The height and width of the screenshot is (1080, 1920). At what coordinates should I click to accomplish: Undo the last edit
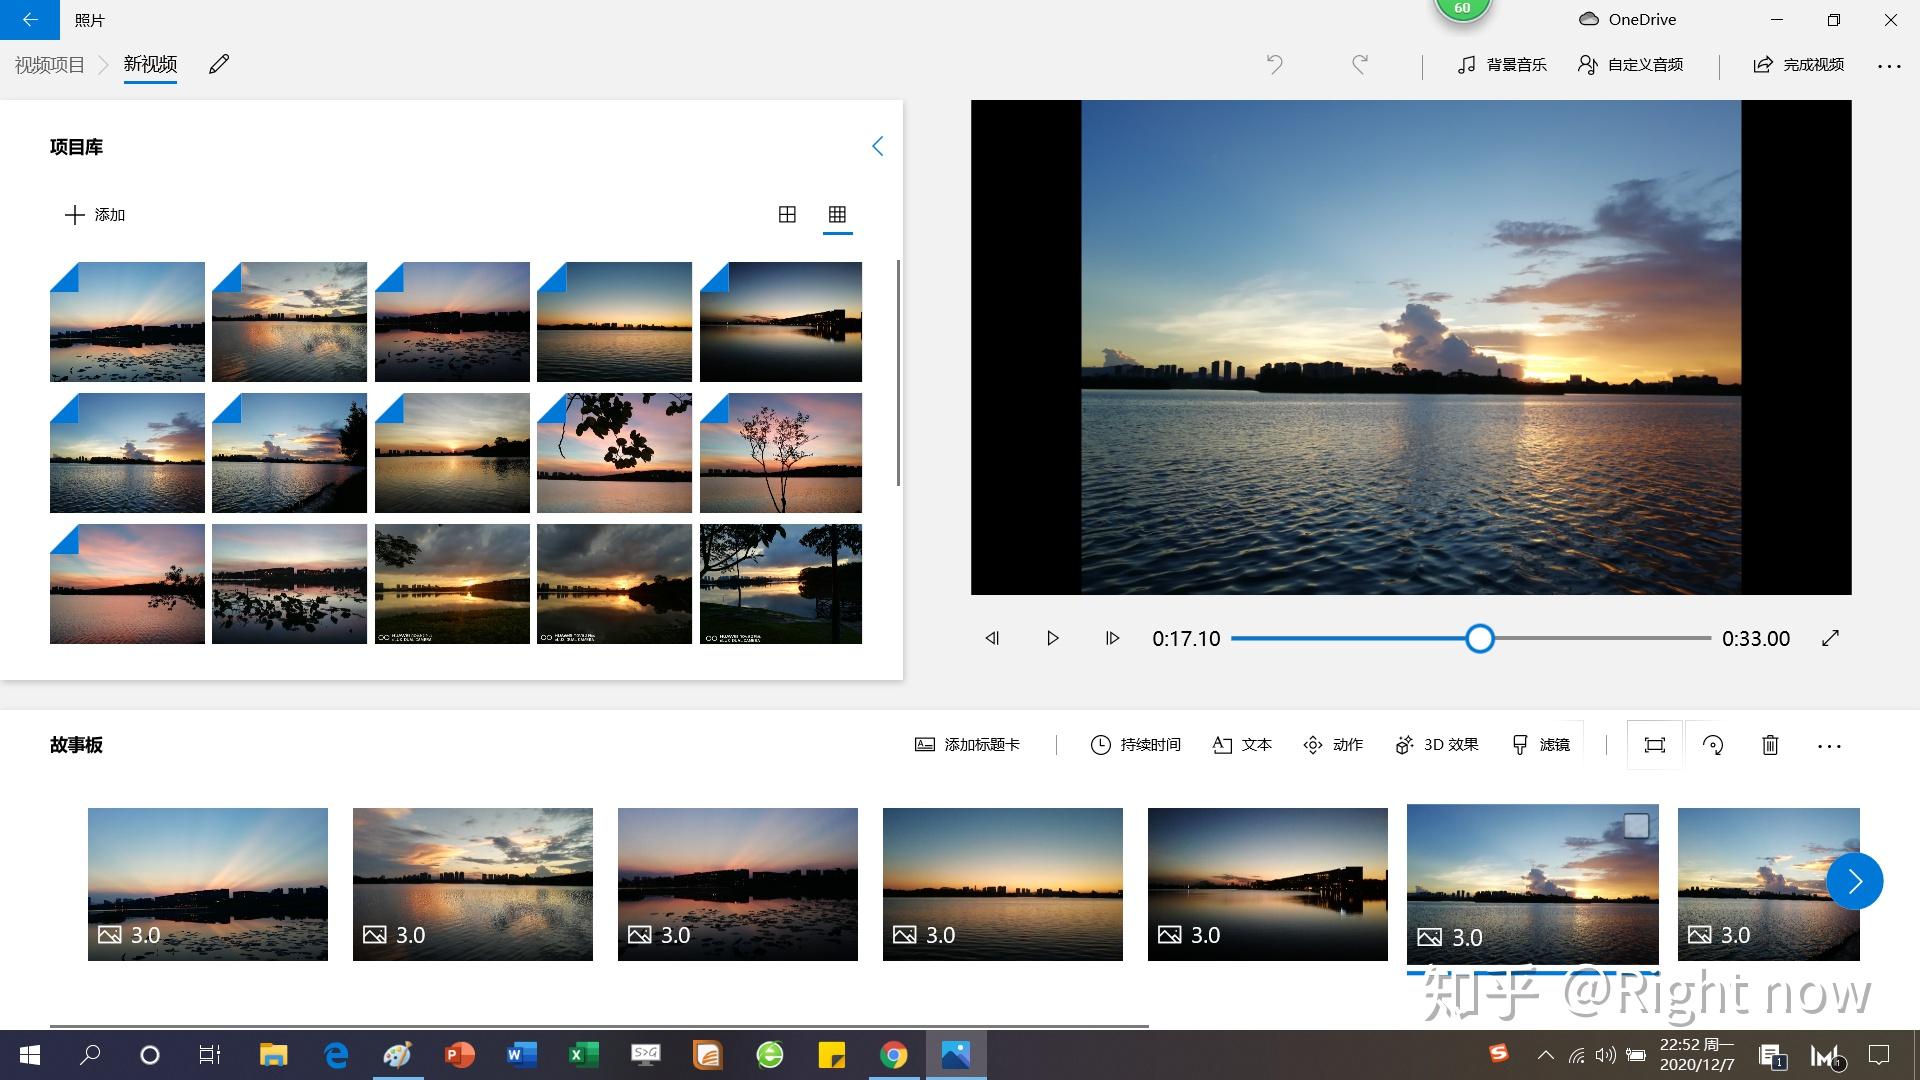pos(1275,65)
